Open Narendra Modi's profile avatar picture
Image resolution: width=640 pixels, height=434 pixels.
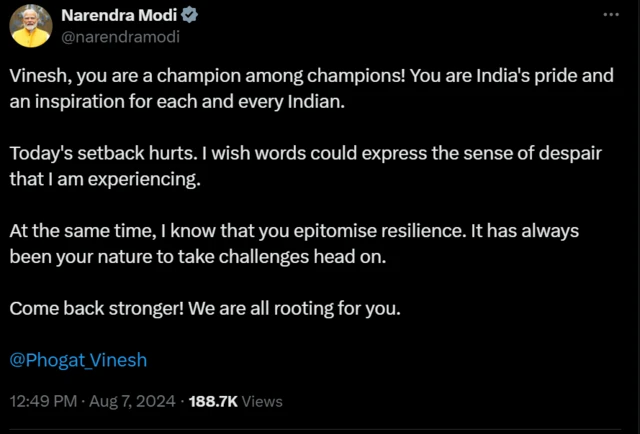(x=31, y=26)
